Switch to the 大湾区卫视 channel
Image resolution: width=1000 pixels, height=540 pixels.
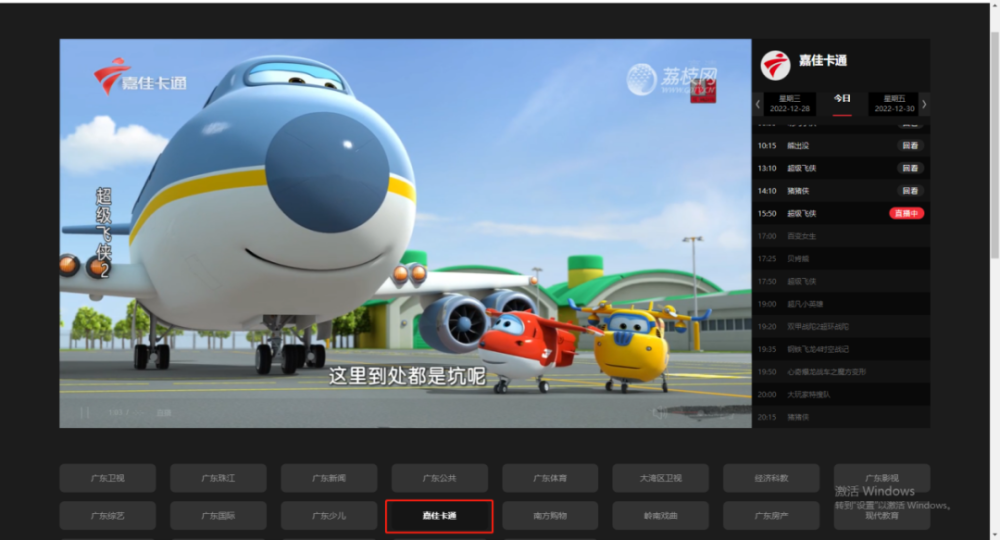[661, 478]
